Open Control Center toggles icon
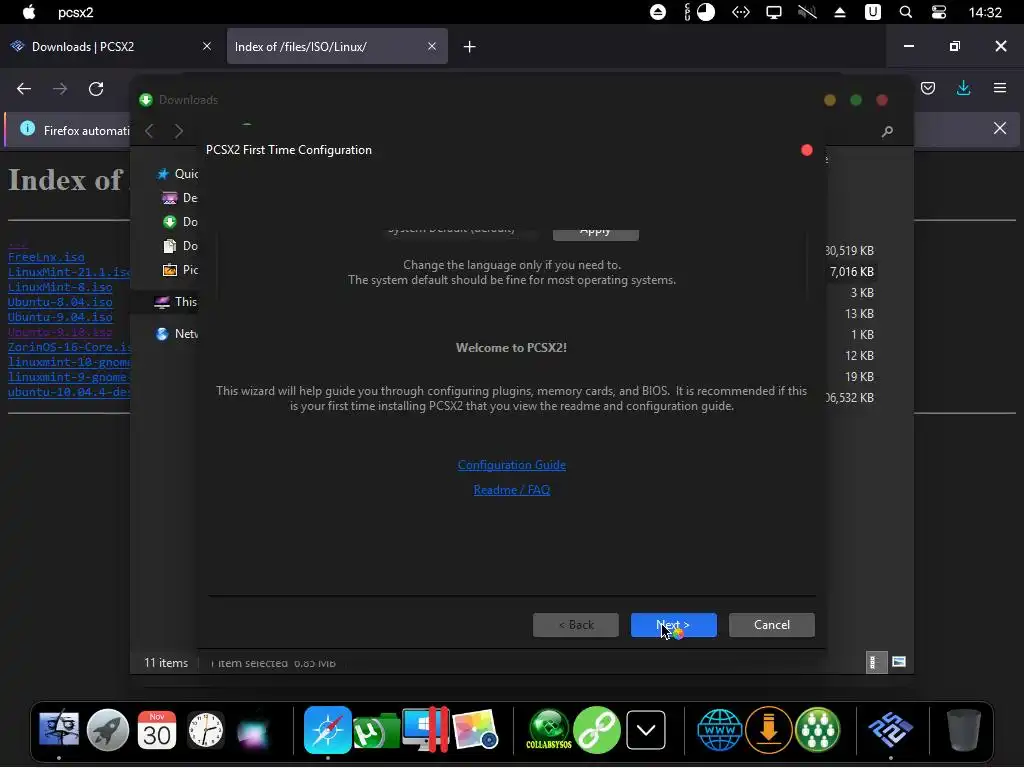Viewport: 1024px width, 768px height. [x=938, y=12]
